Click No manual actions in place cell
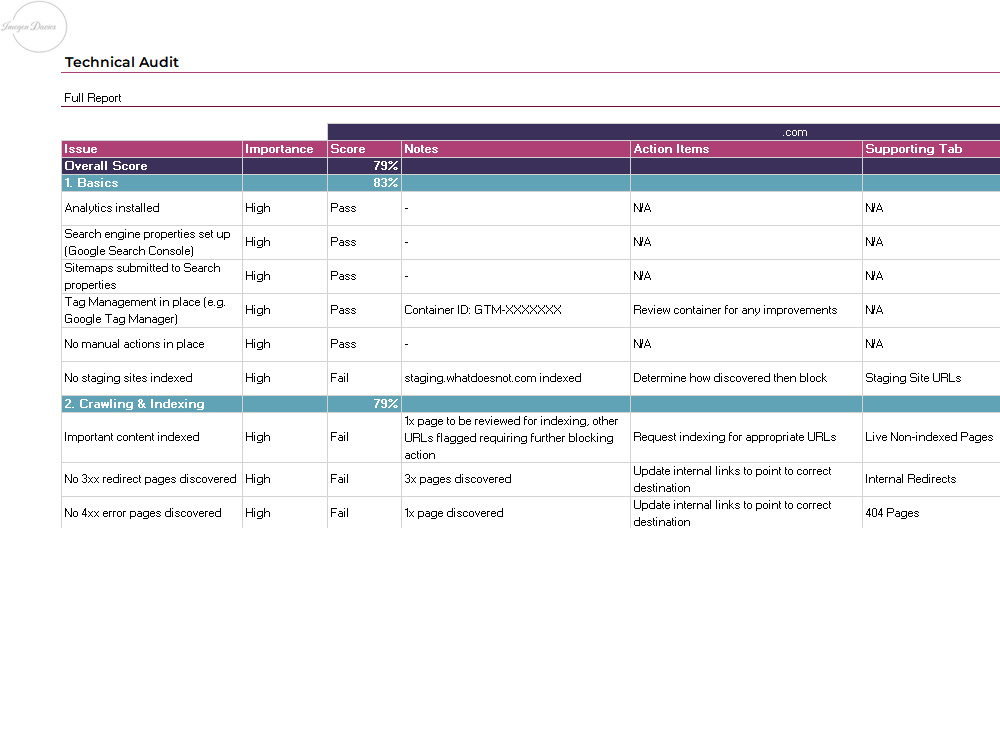The width and height of the screenshot is (1000, 750). click(x=152, y=344)
